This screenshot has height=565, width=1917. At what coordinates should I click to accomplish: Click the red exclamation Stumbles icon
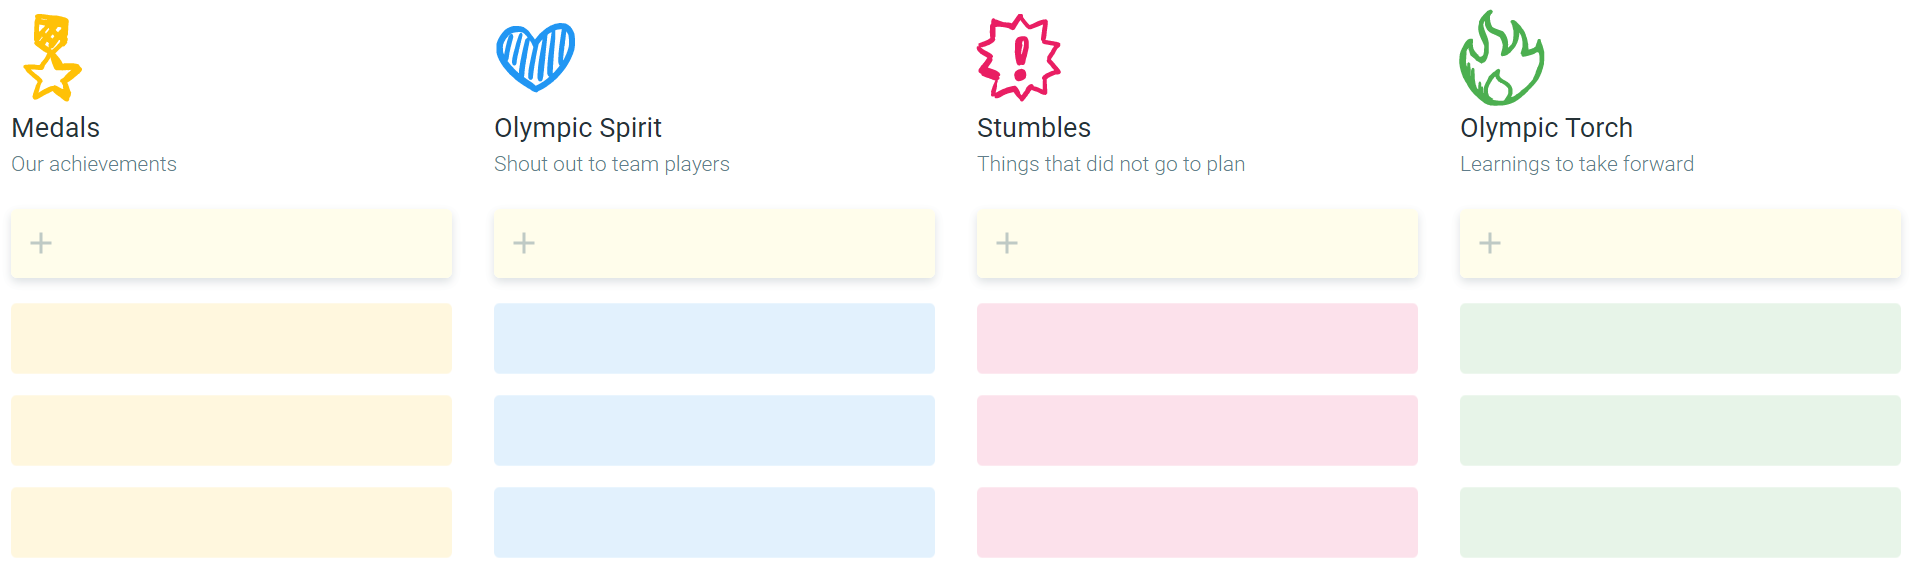[x=1018, y=57]
